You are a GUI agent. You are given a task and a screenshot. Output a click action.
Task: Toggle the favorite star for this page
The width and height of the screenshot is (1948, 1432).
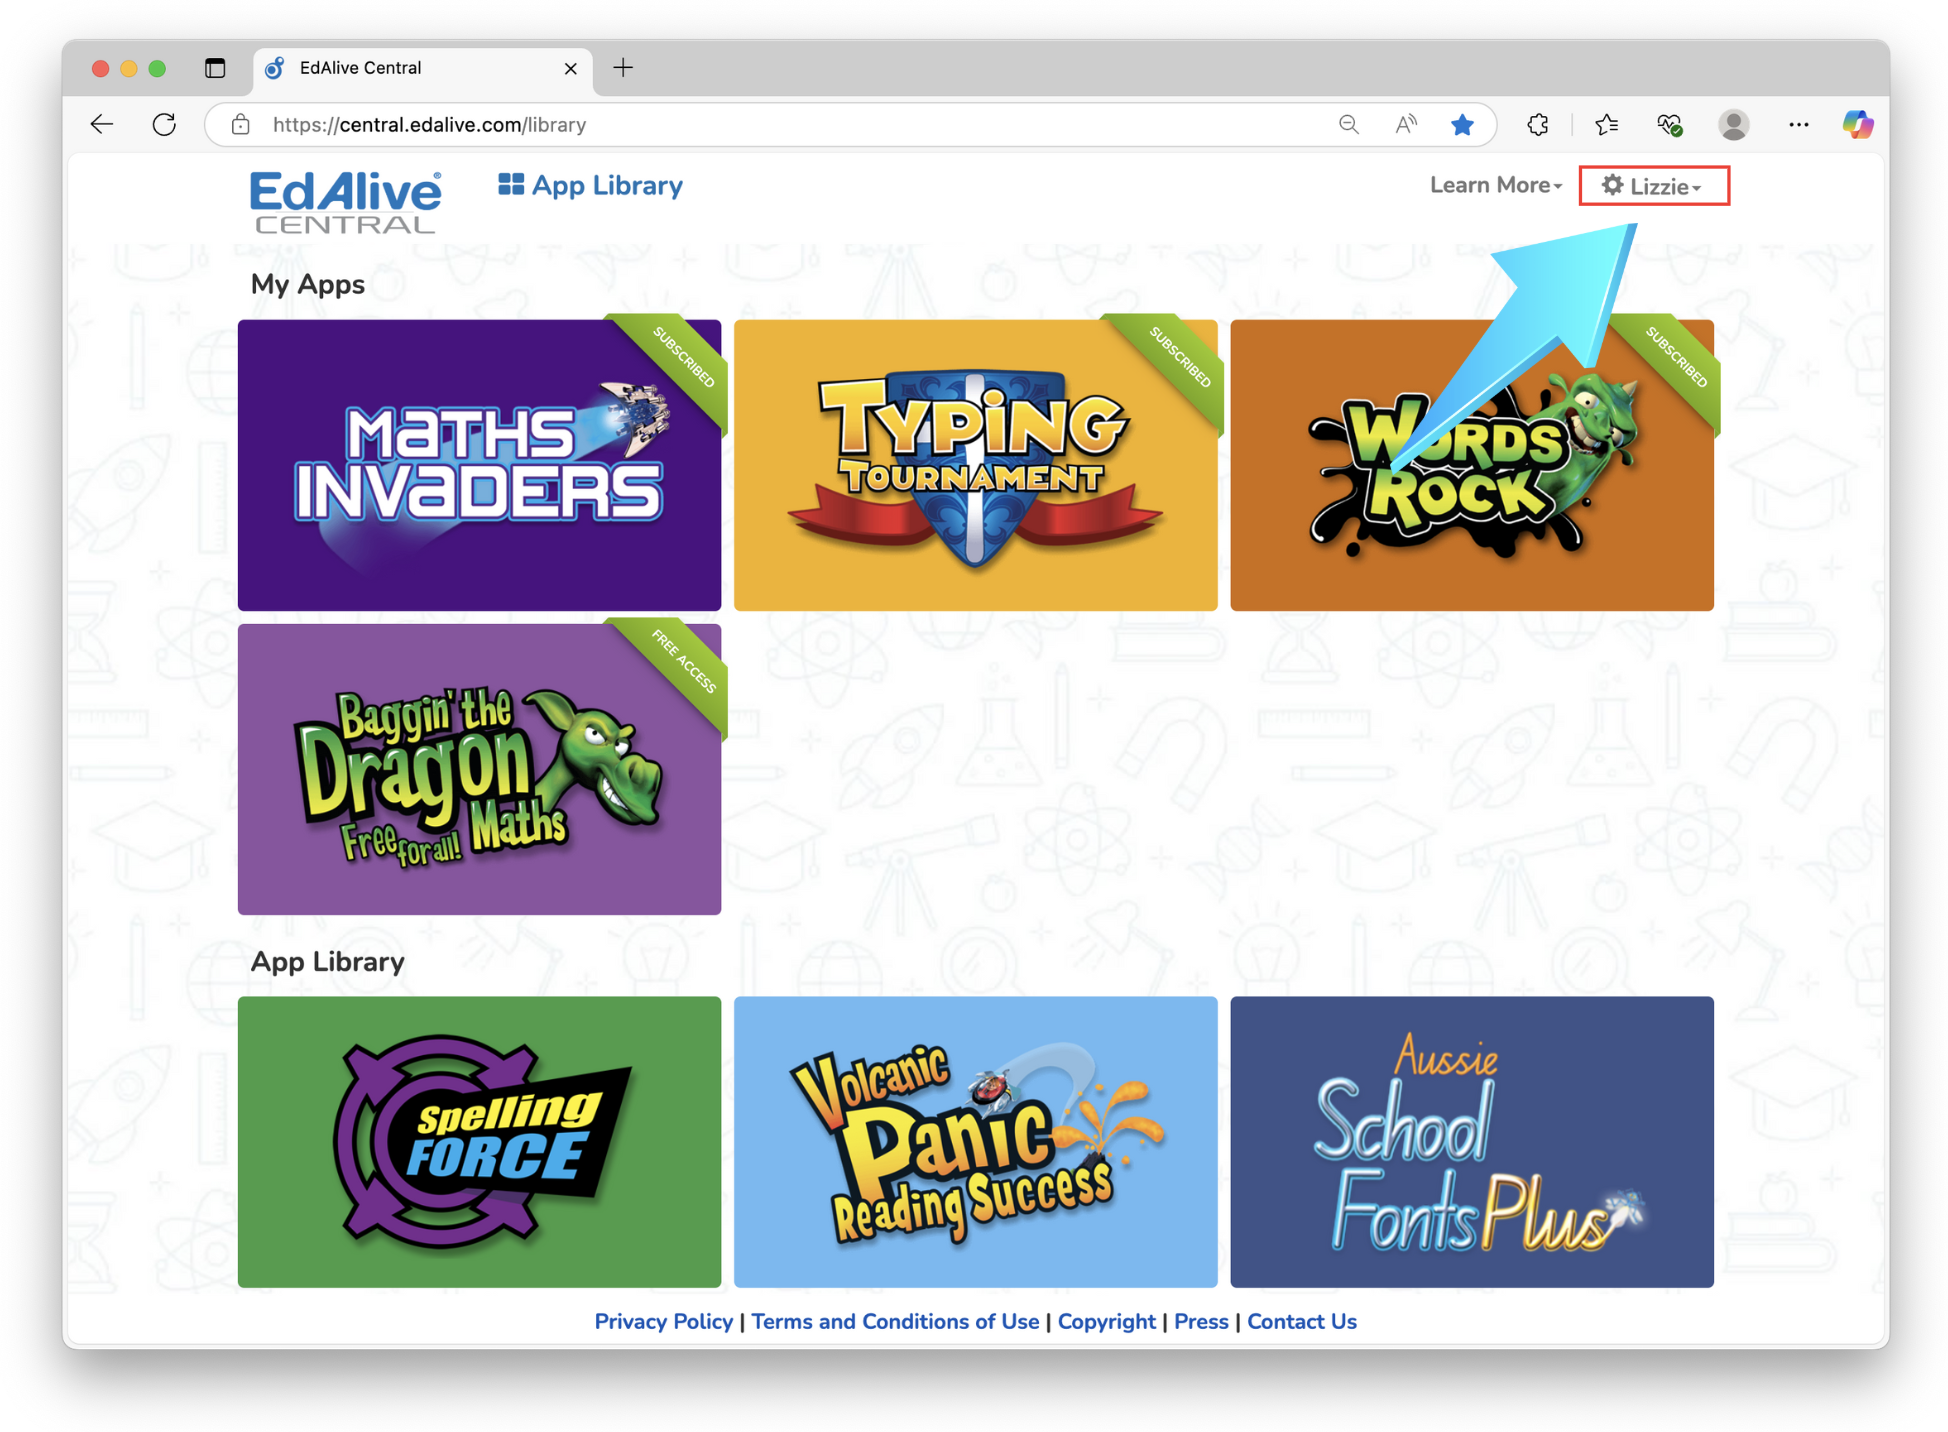pyautogui.click(x=1462, y=124)
